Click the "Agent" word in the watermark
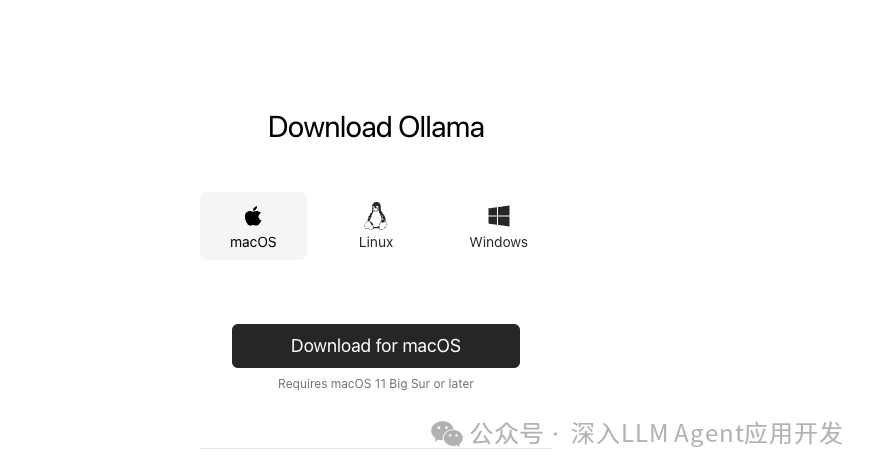The height and width of the screenshot is (468, 870). coord(709,435)
